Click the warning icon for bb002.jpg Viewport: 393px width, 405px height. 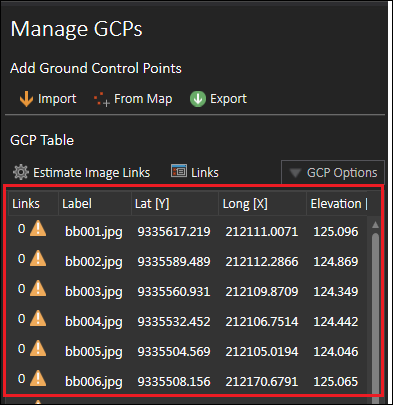point(38,258)
